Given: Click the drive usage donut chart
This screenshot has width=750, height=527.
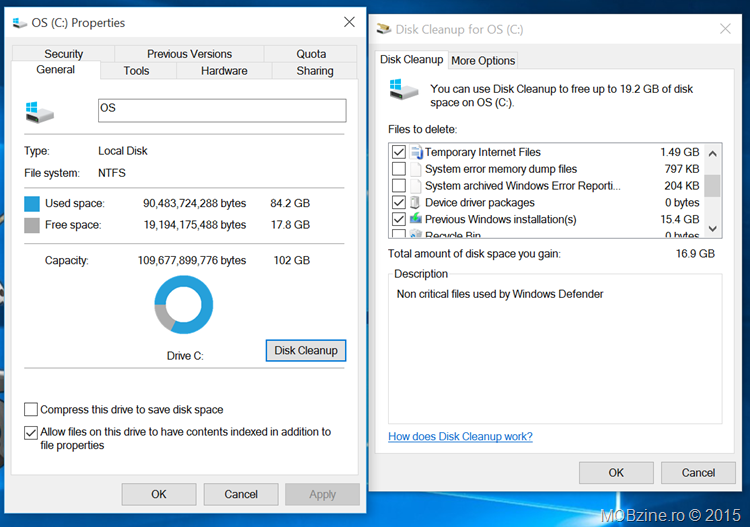Looking at the screenshot, I should pyautogui.click(x=184, y=305).
